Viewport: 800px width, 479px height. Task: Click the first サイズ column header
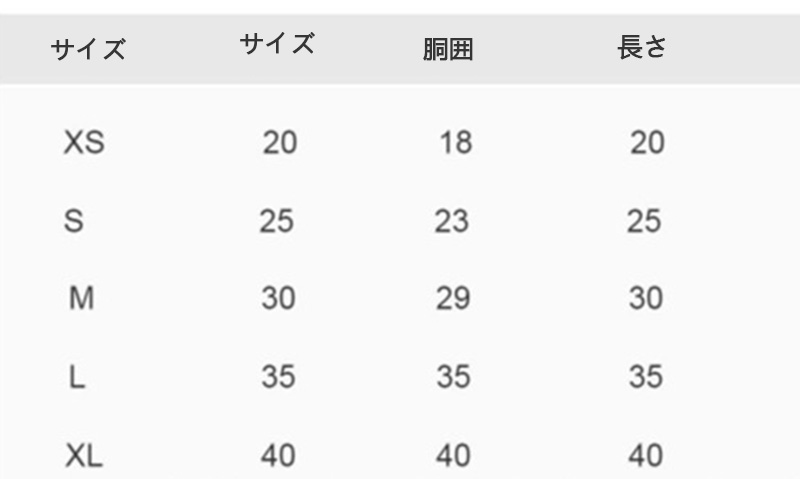(x=88, y=49)
